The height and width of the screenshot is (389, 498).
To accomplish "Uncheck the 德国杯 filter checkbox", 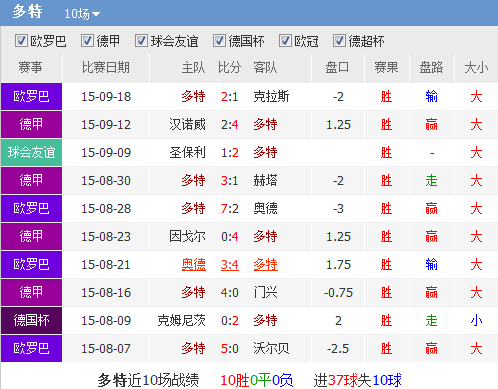I will tap(219, 41).
